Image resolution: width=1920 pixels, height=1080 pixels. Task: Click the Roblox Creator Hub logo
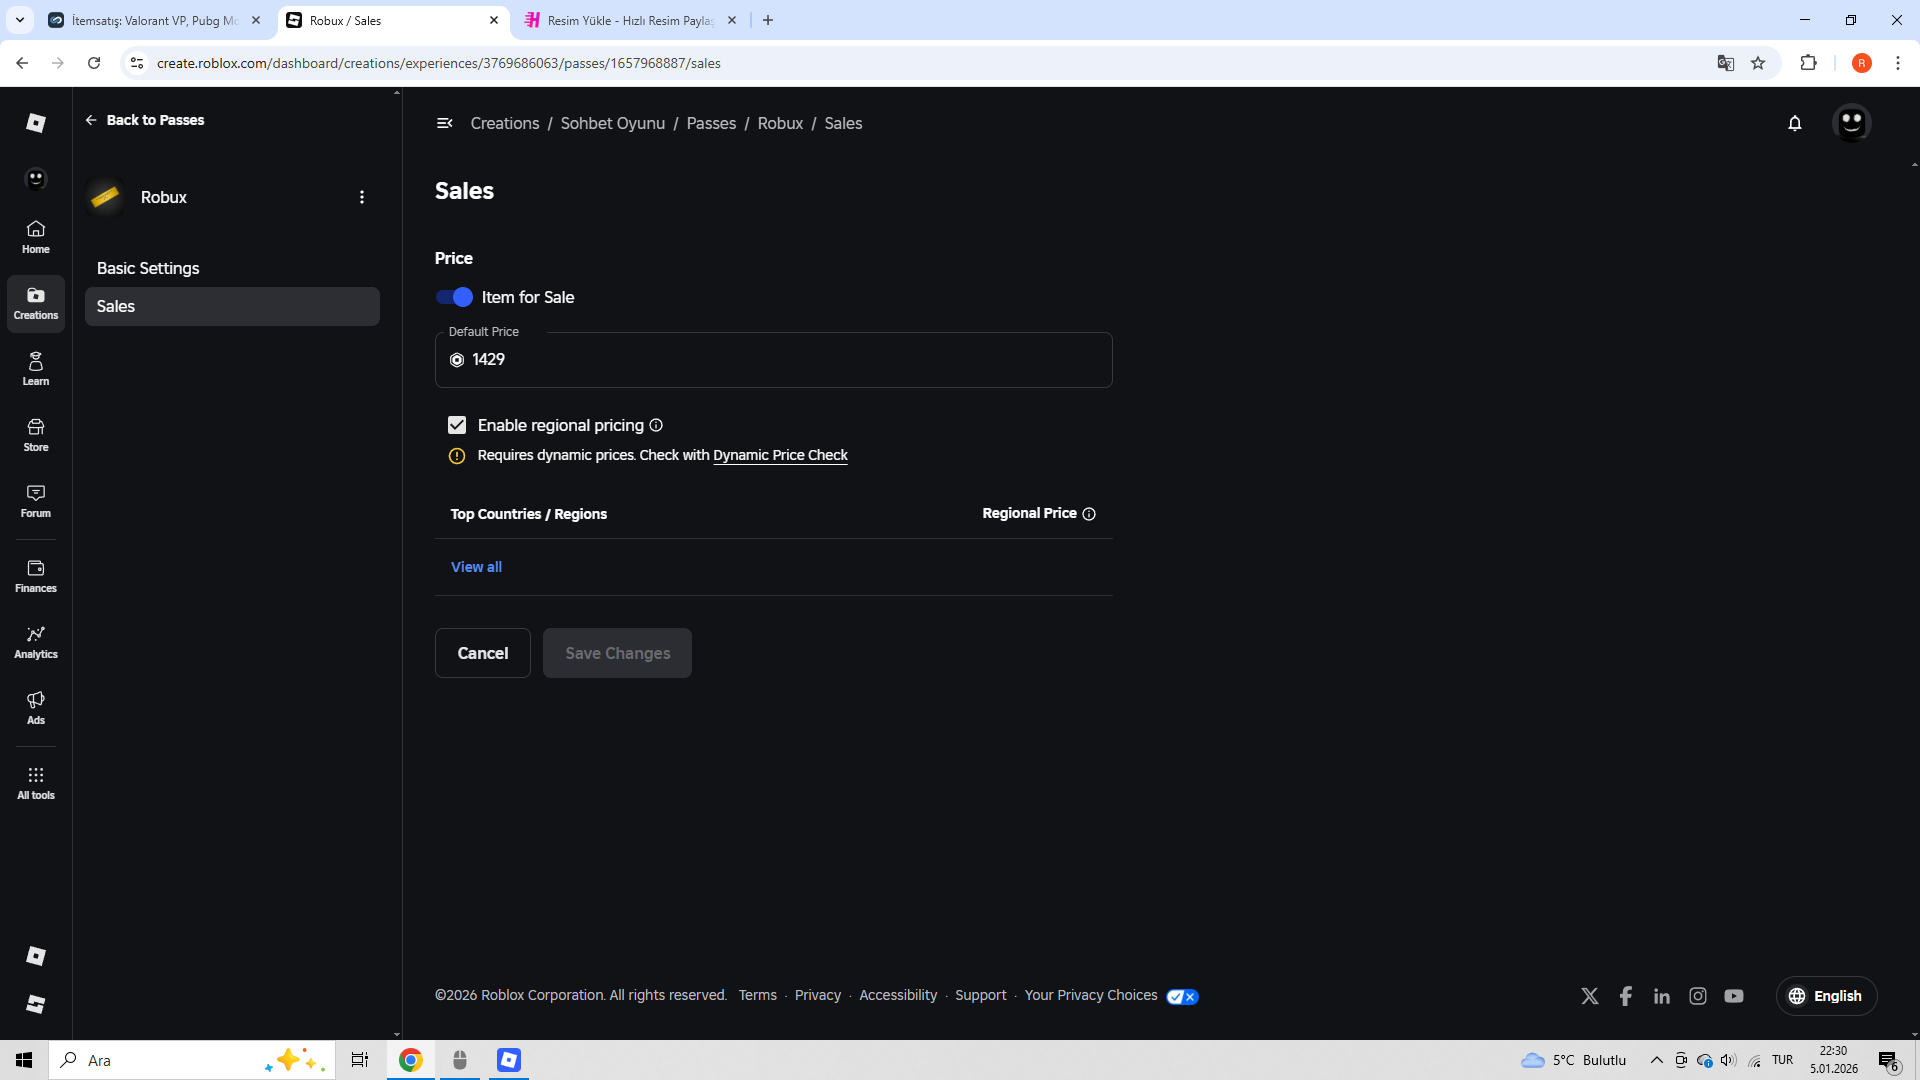coord(36,122)
